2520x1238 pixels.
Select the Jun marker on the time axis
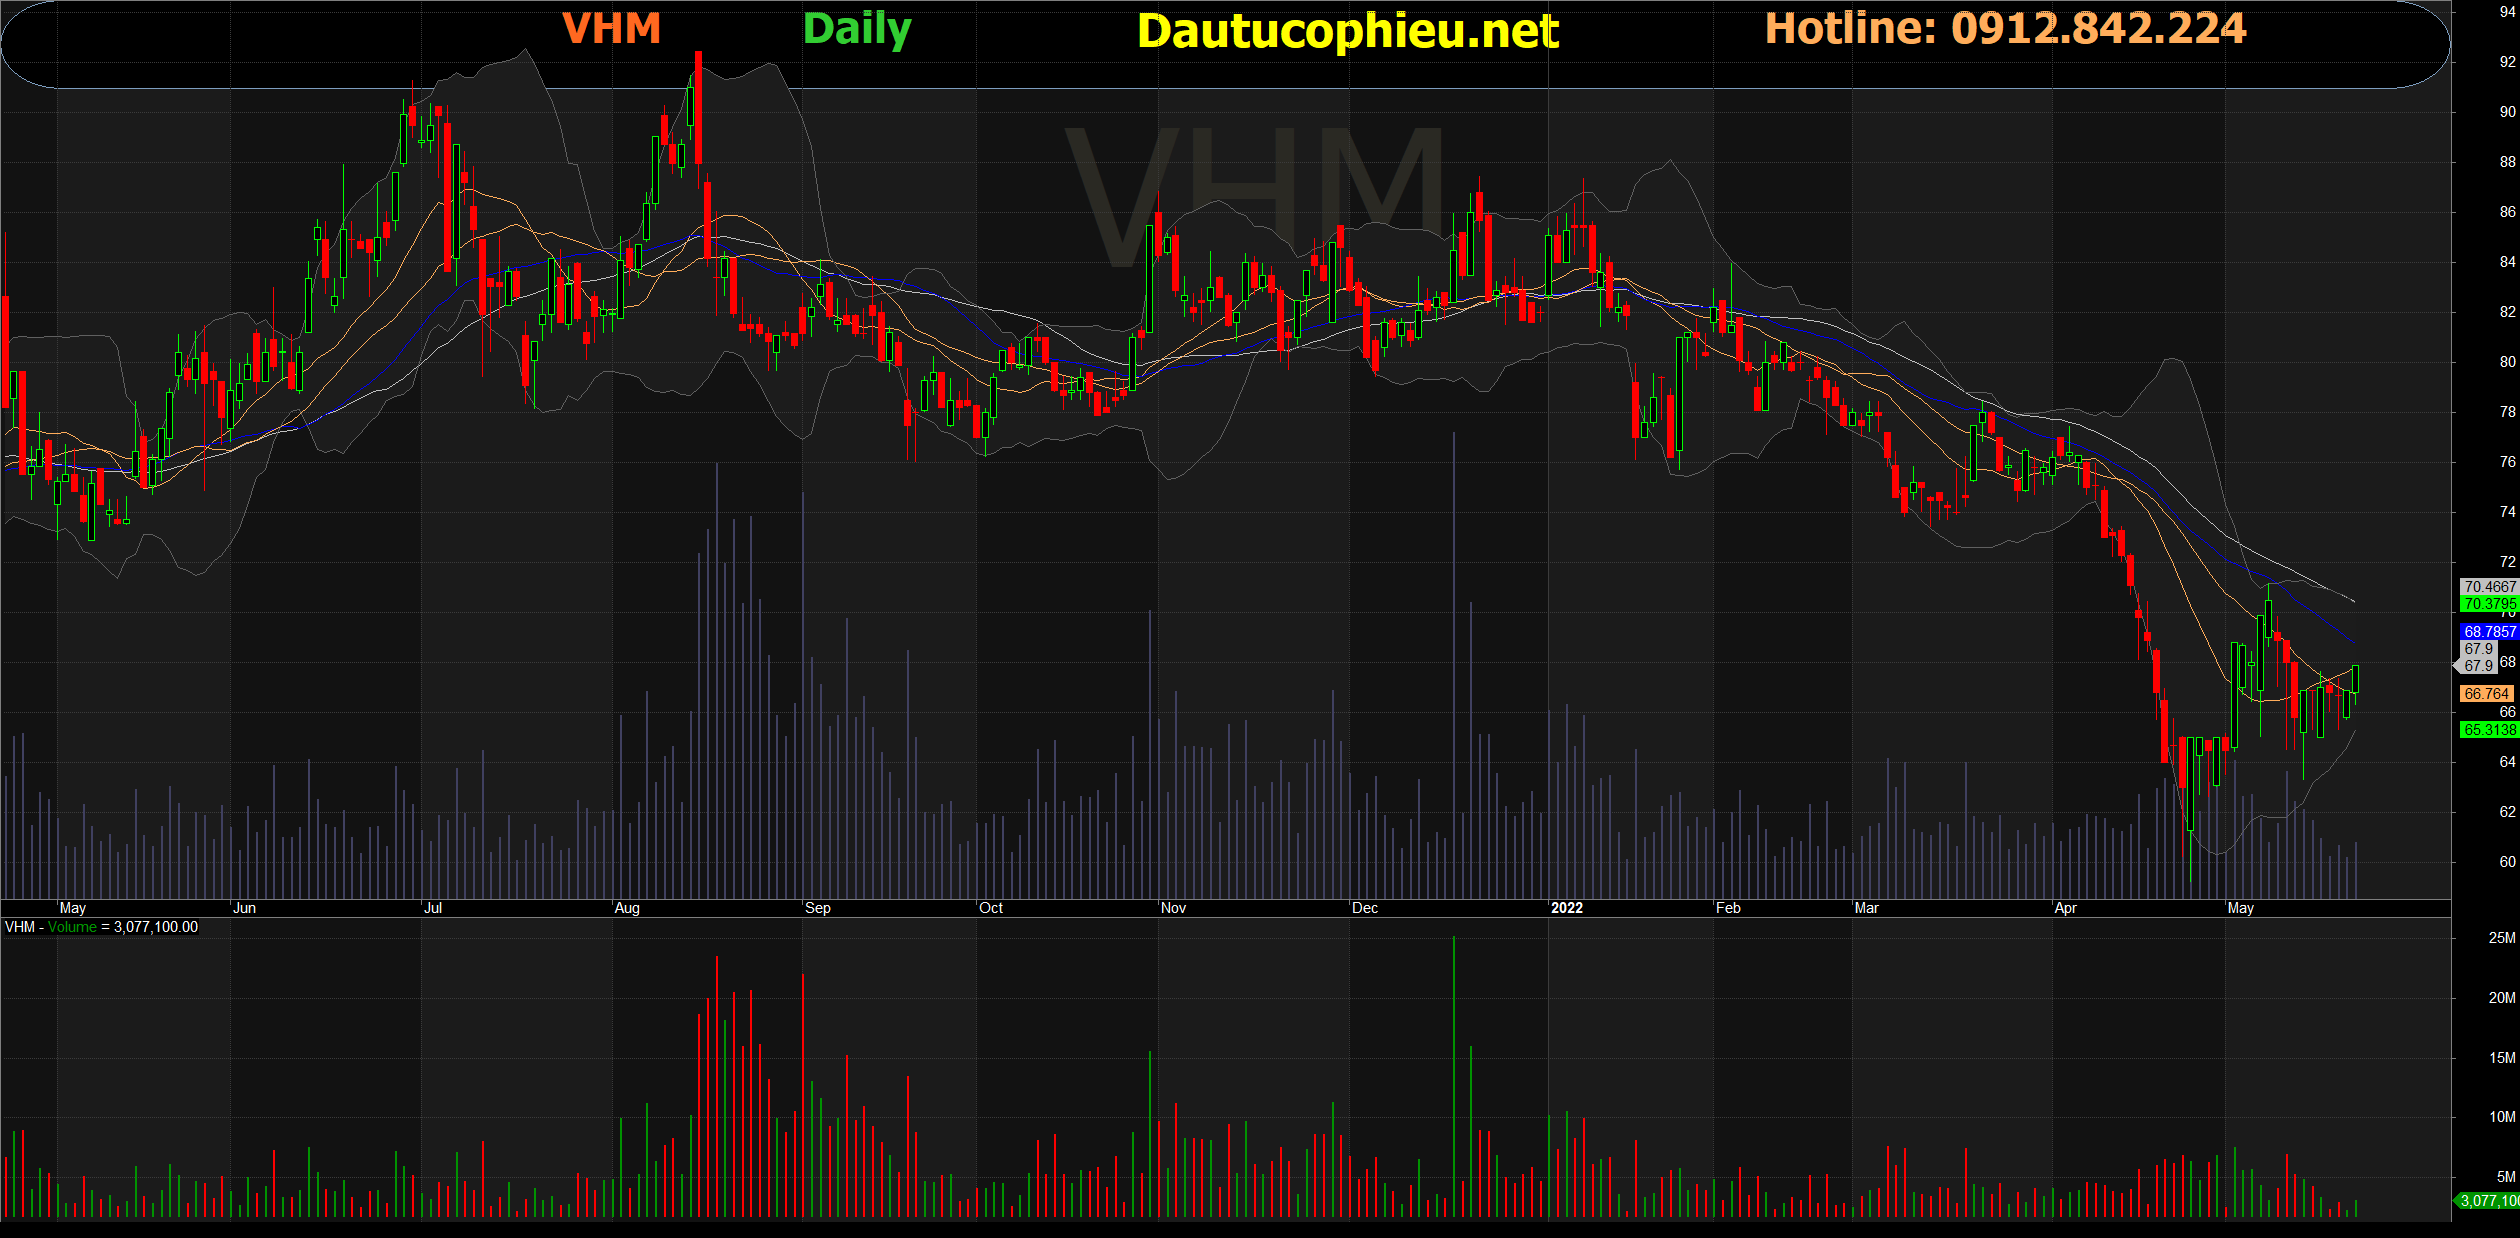[244, 908]
